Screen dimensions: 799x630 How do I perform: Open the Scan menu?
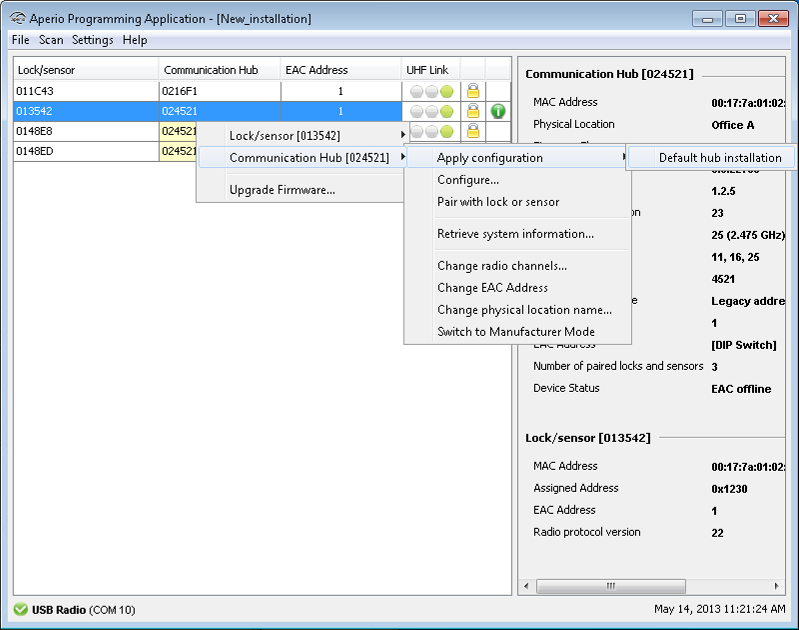51,40
